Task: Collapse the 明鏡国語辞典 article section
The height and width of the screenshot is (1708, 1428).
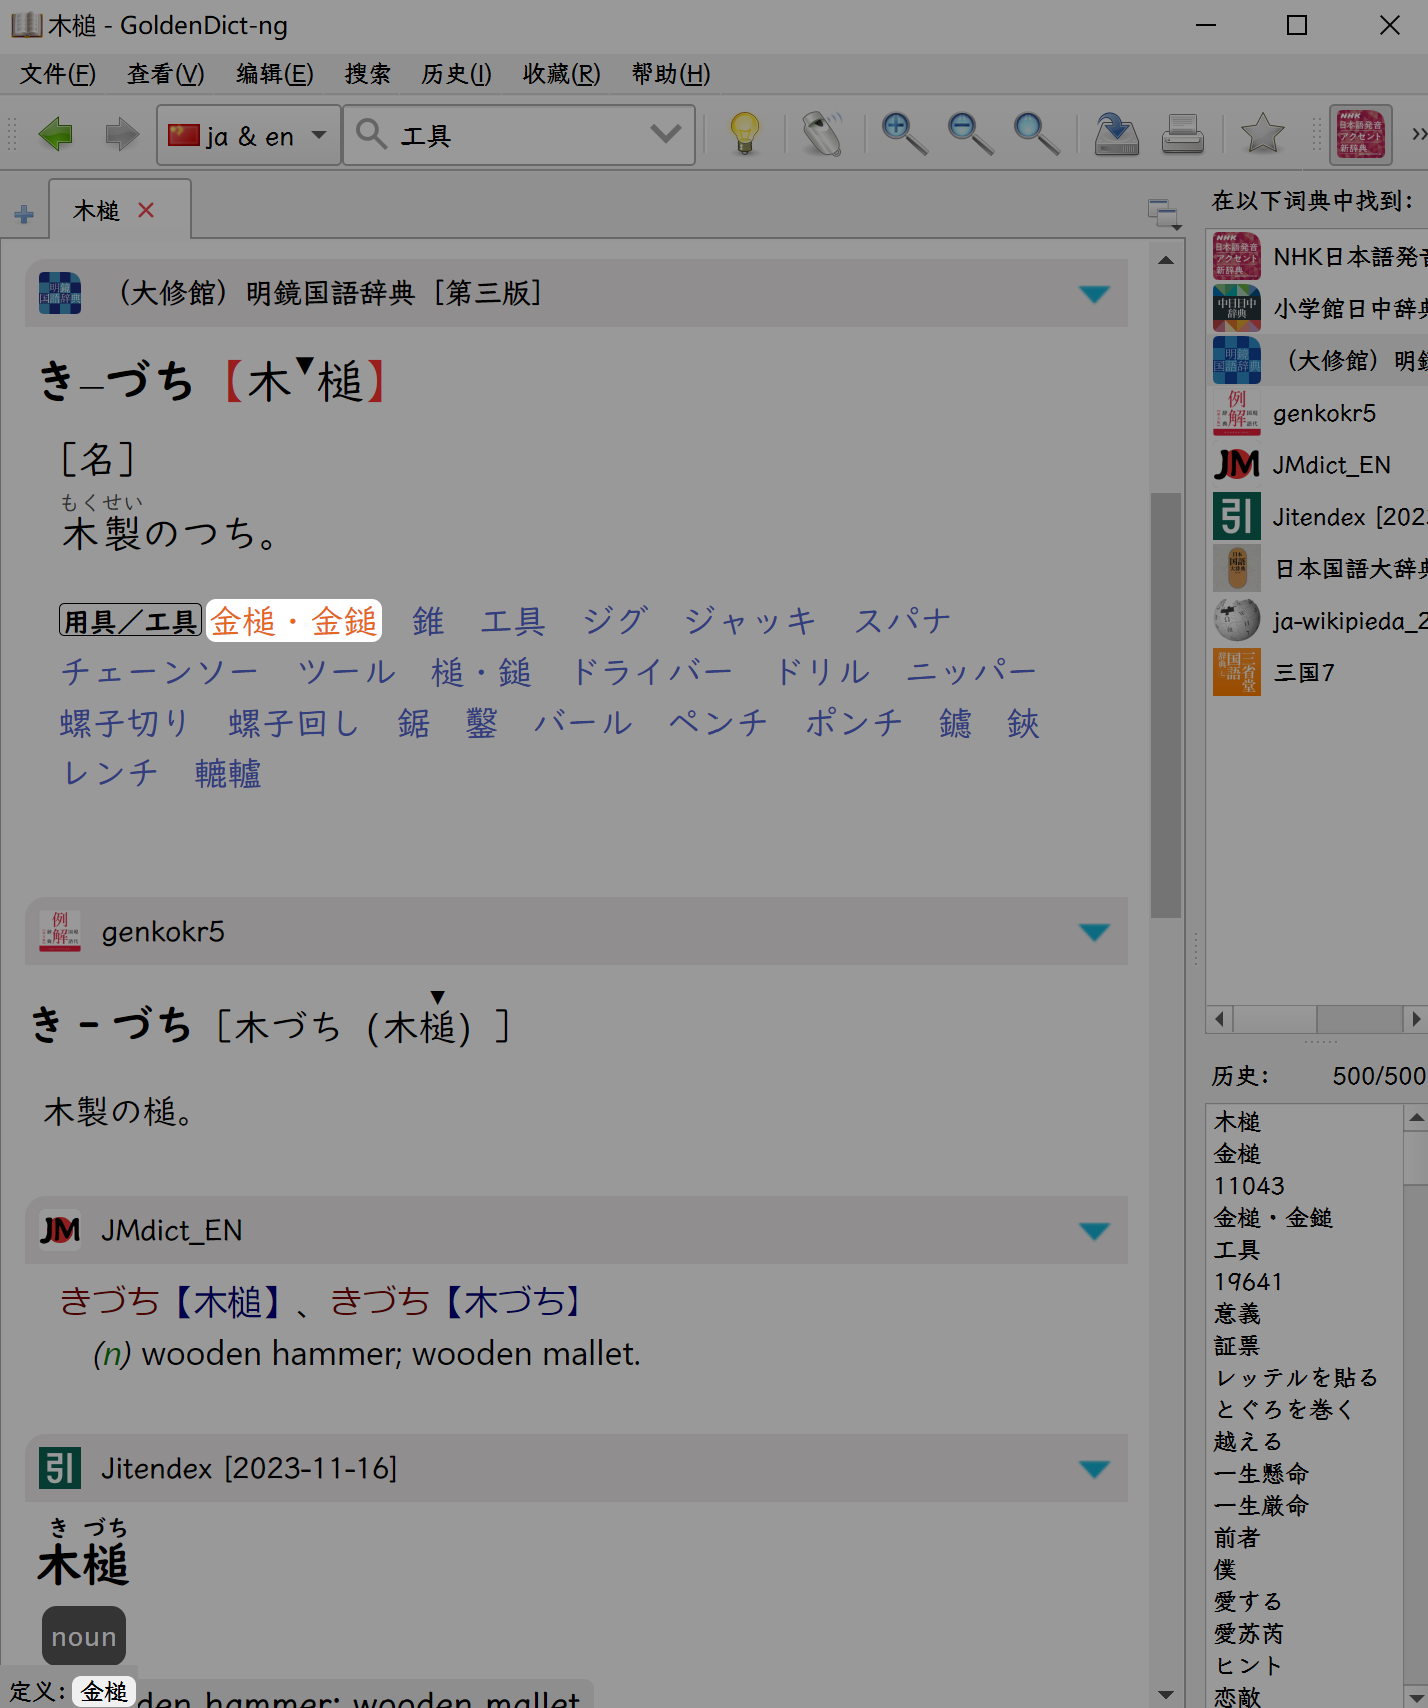Action: point(1094,294)
